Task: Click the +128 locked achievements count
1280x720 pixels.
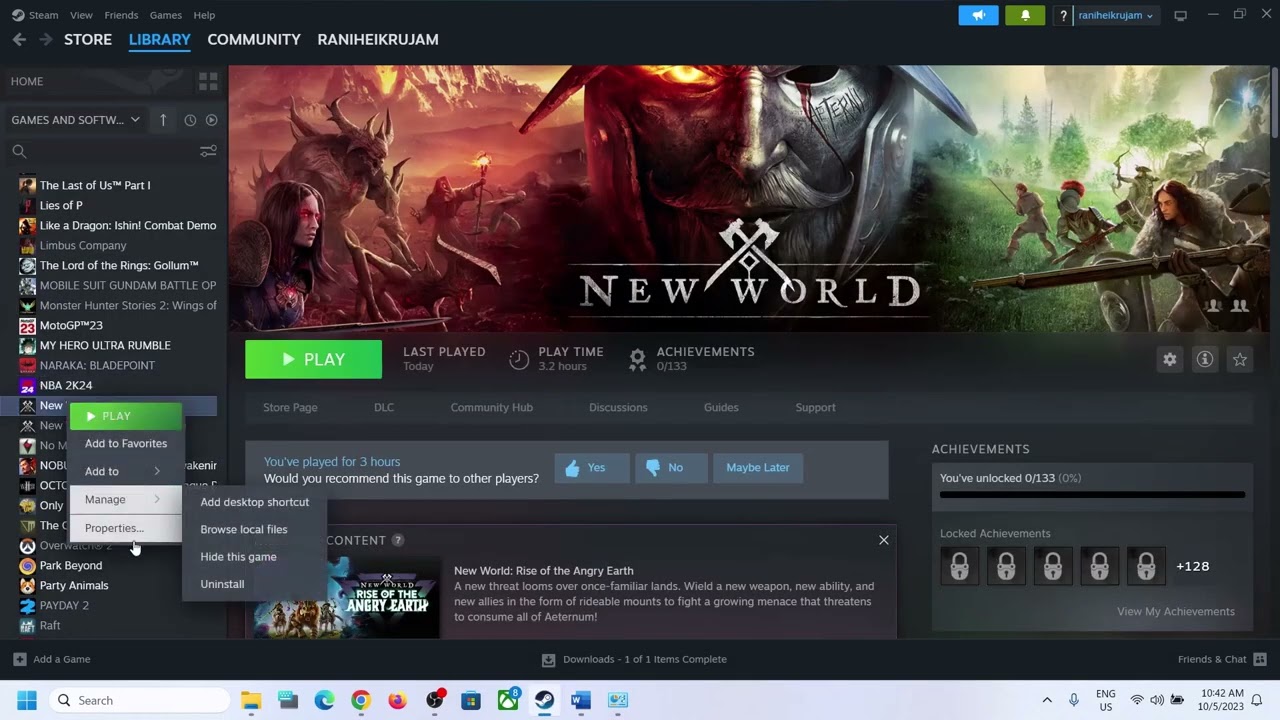Action: [1193, 566]
